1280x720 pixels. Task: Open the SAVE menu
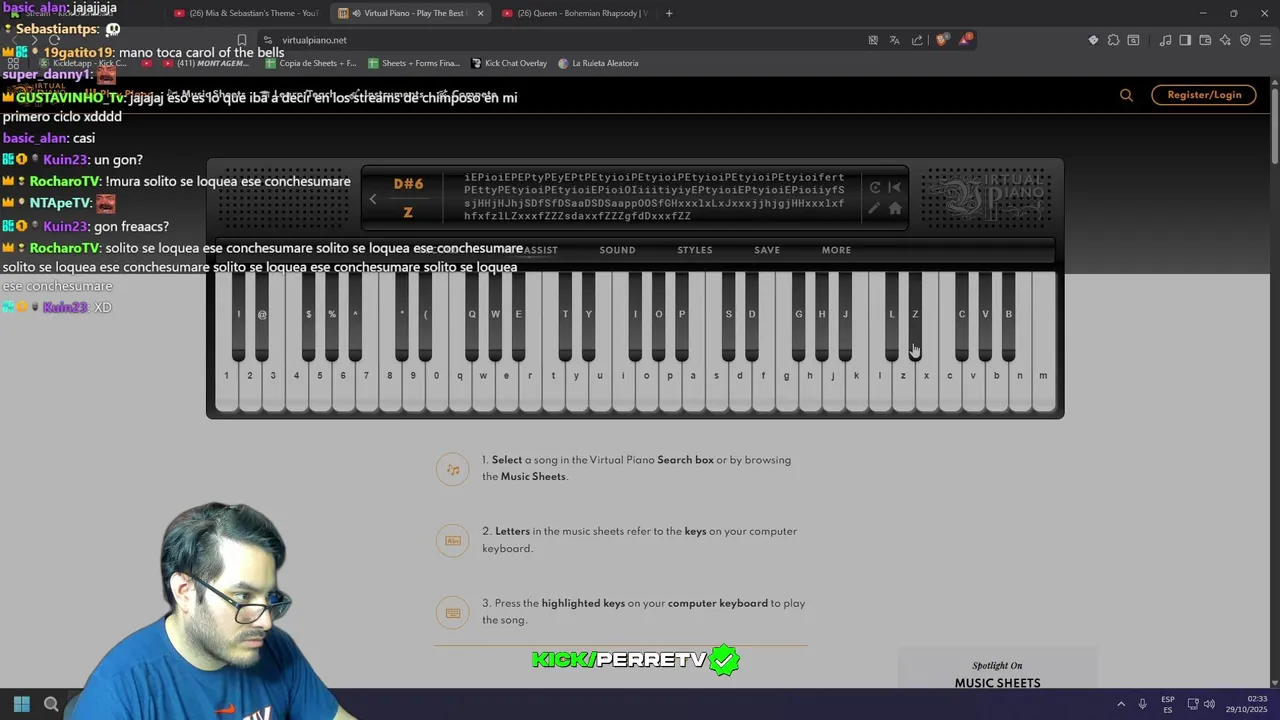(767, 250)
